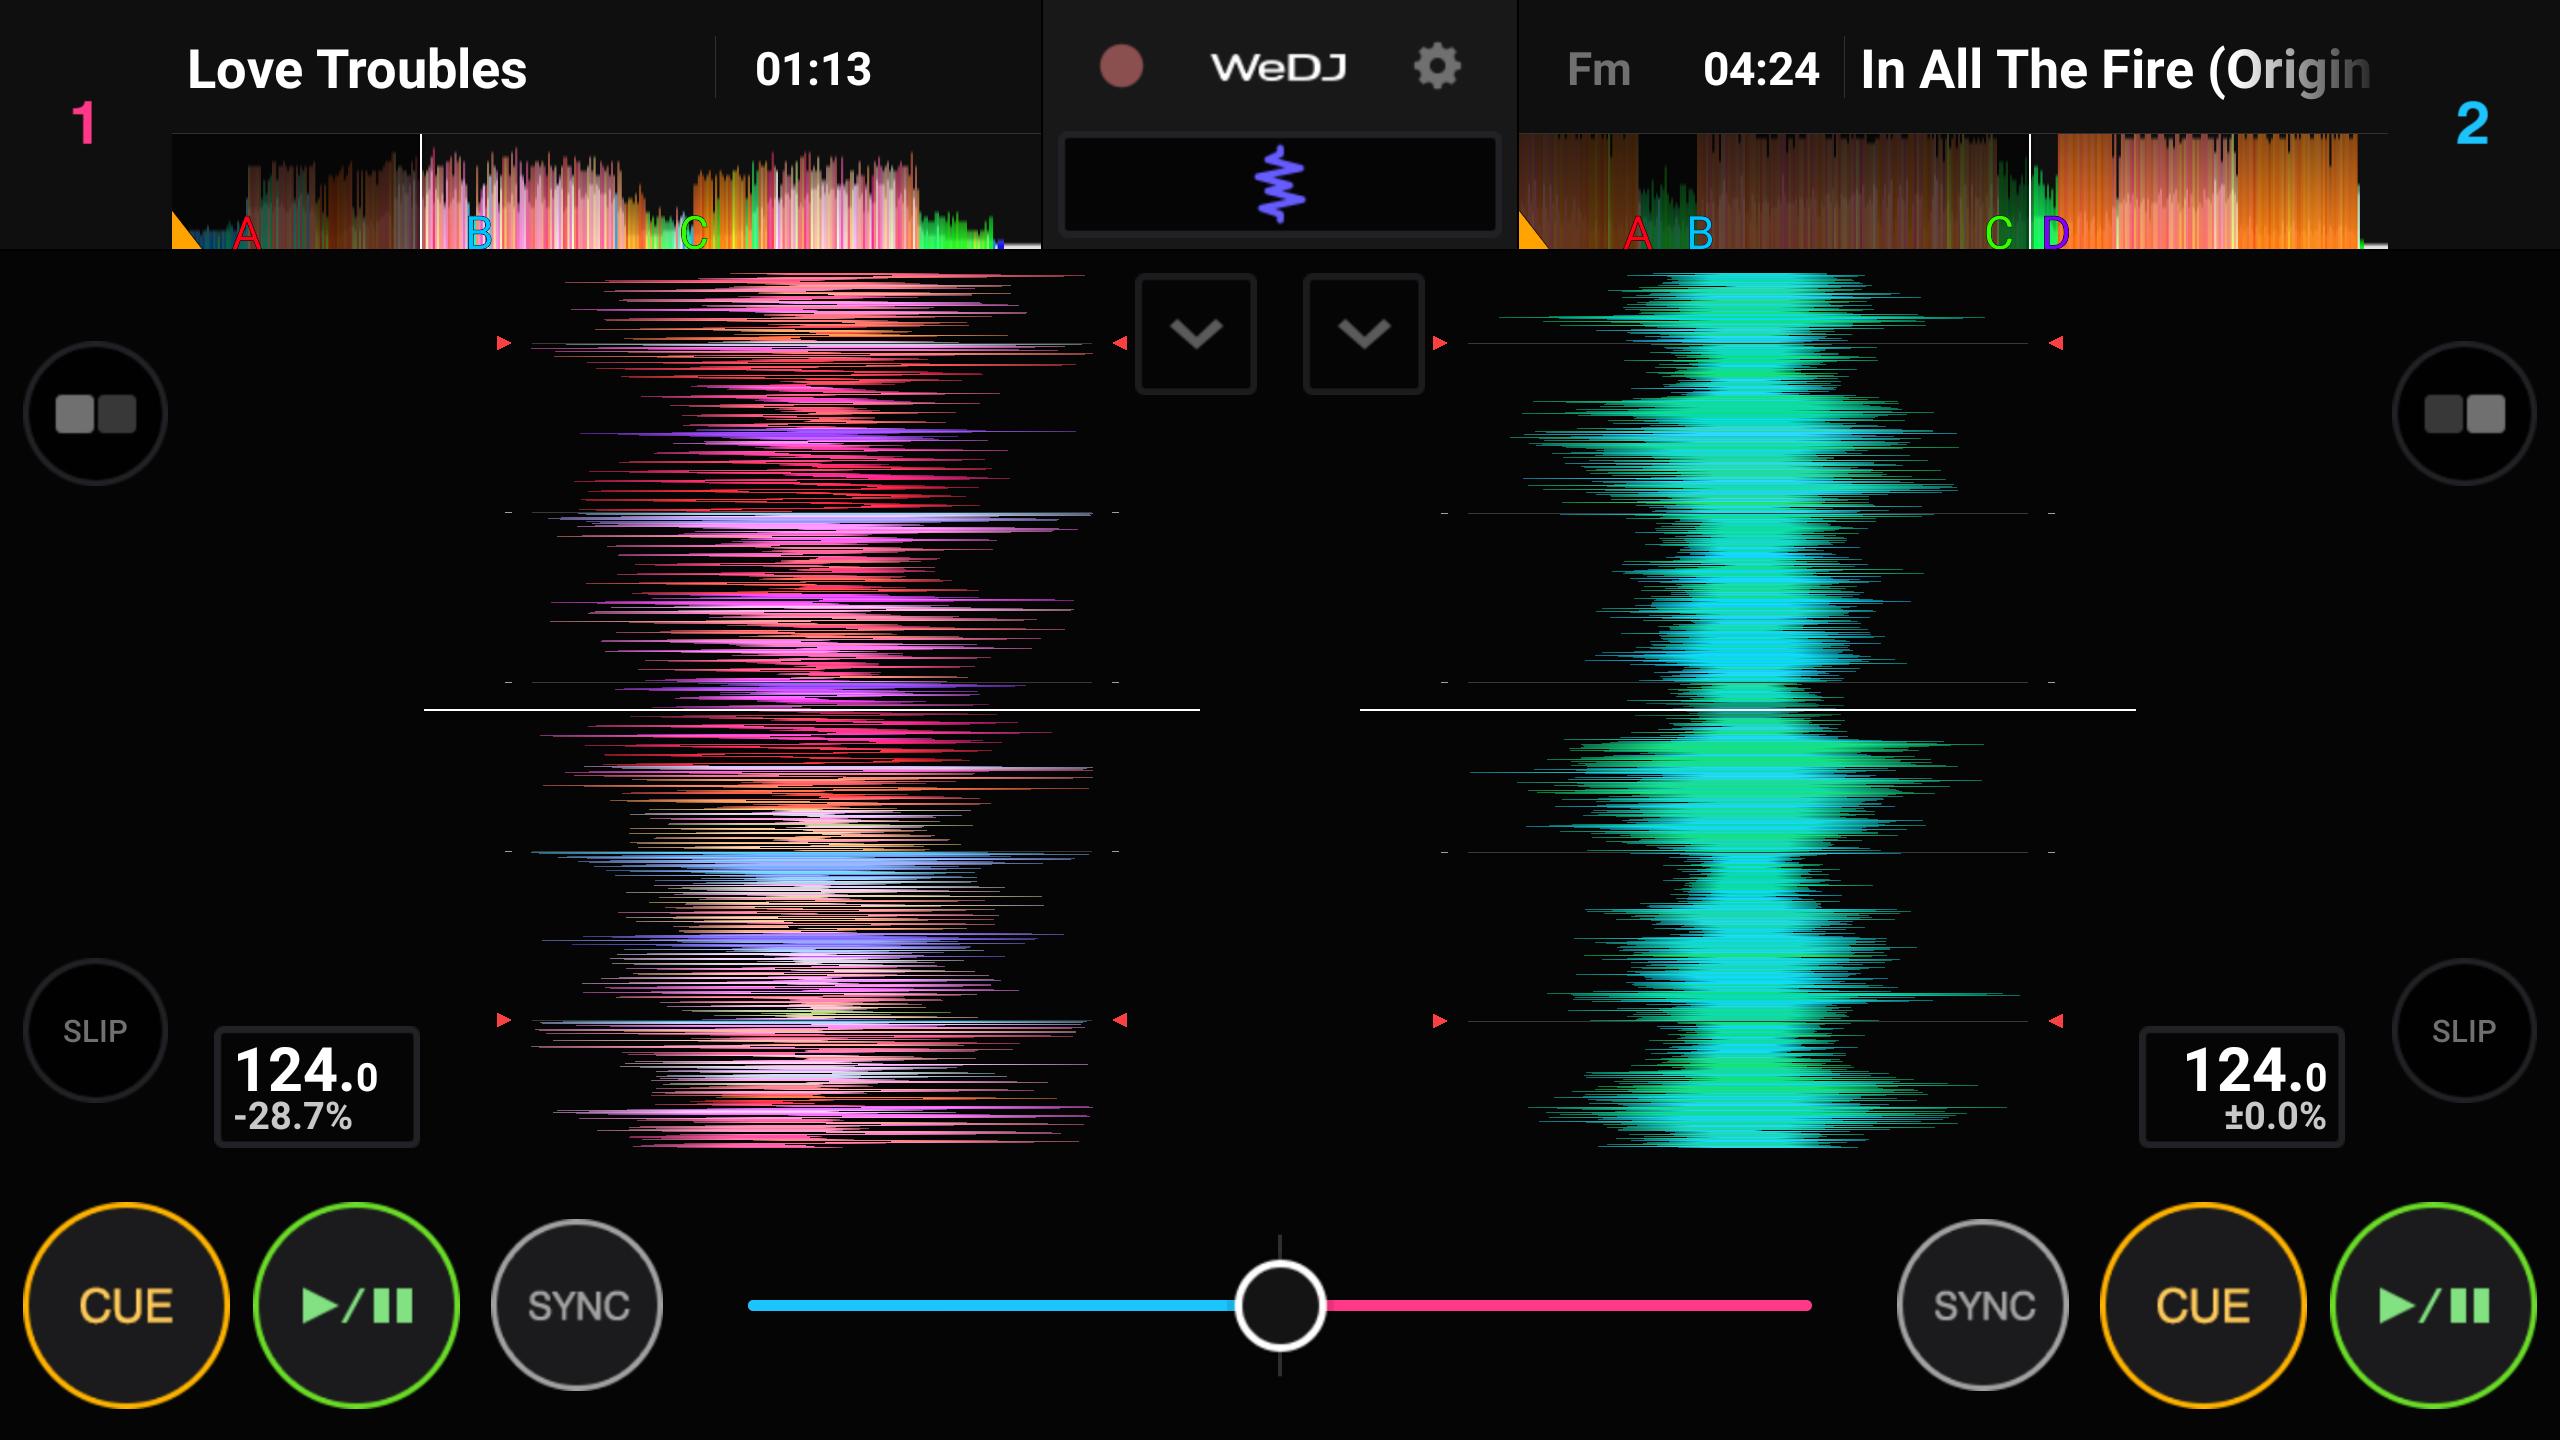Enable SYNC on Deck 2
The height and width of the screenshot is (1440, 2560).
coord(1982,1305)
